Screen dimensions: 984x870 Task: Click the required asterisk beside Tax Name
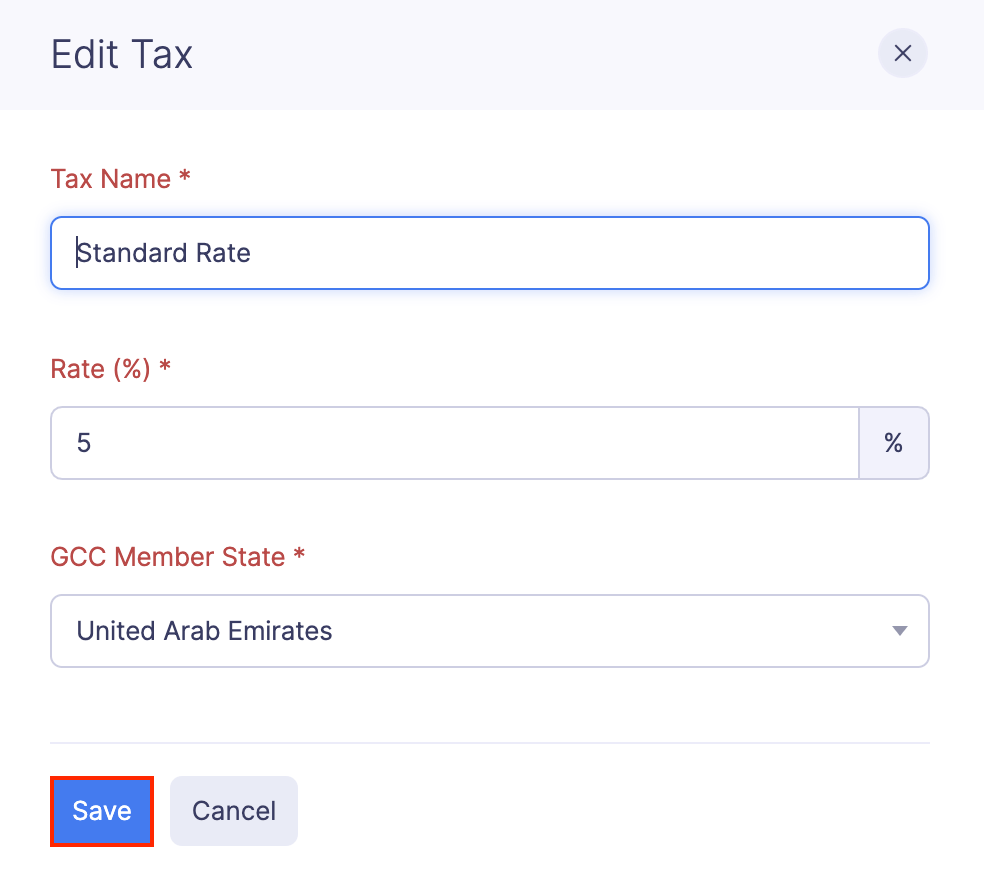[184, 178]
